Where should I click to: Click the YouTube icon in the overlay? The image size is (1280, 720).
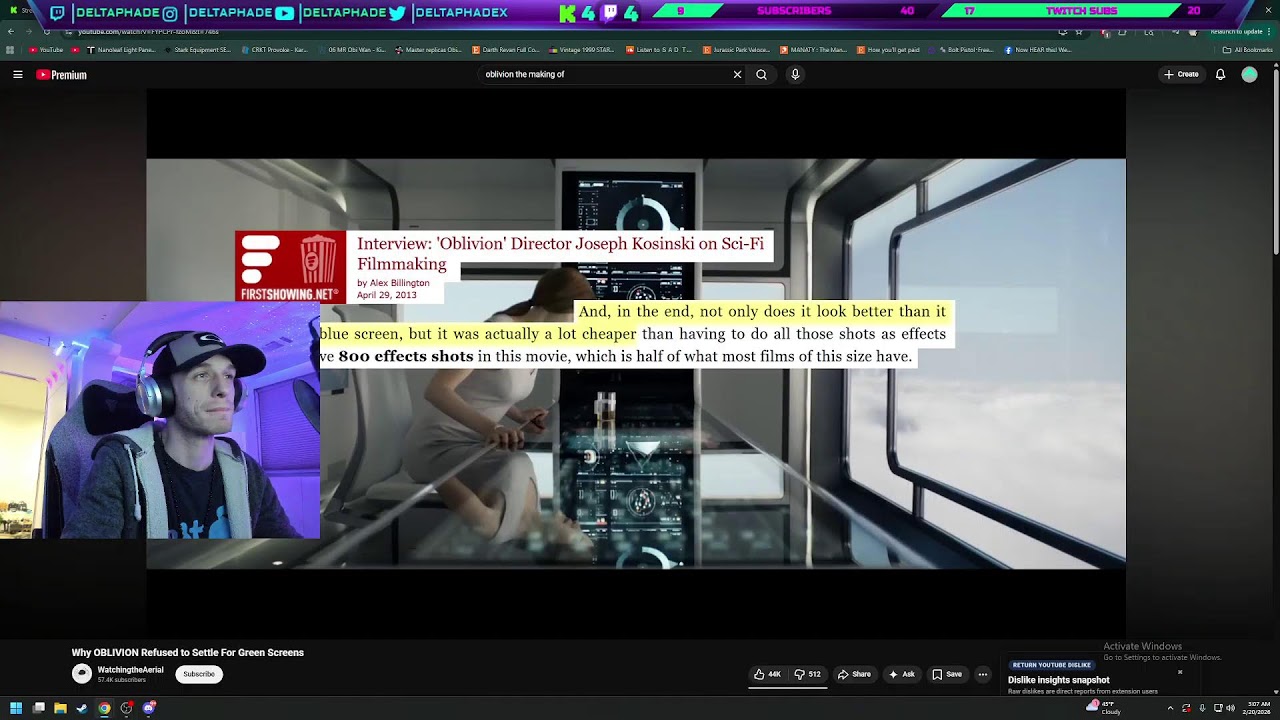pos(284,13)
